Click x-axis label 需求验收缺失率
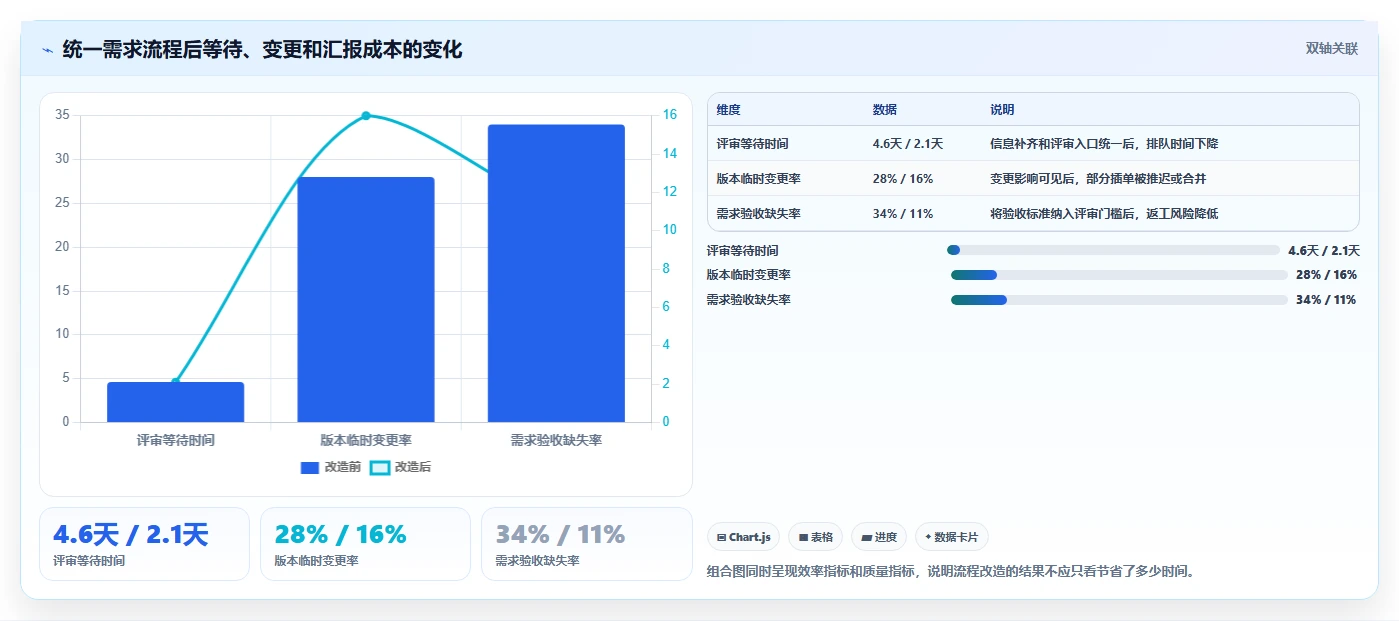The height and width of the screenshot is (621, 1399). [556, 440]
